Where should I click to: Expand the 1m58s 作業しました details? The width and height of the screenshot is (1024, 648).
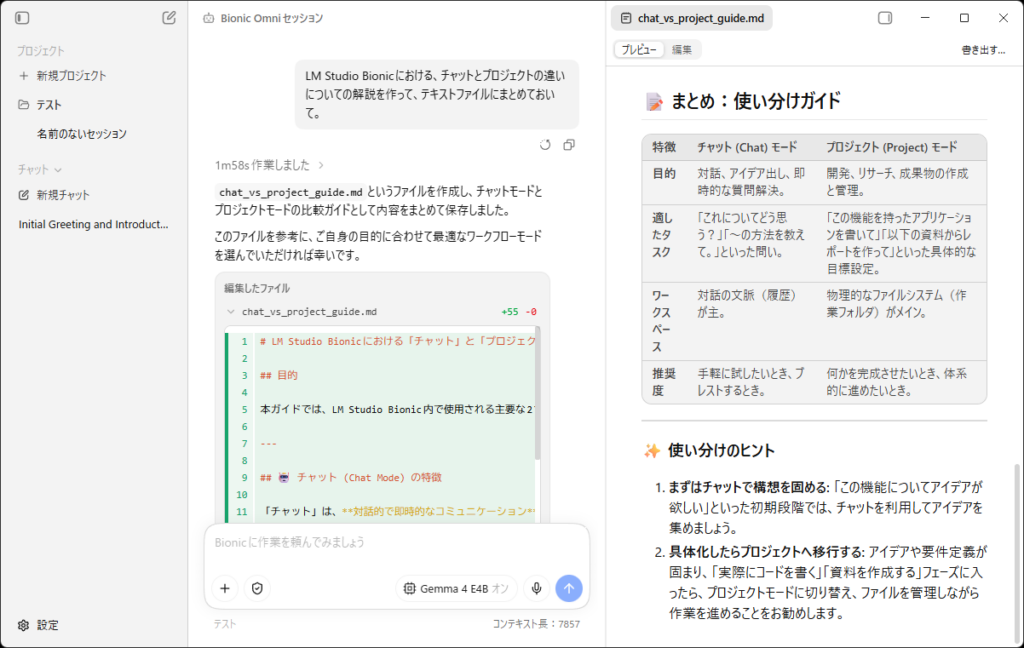coord(270,165)
